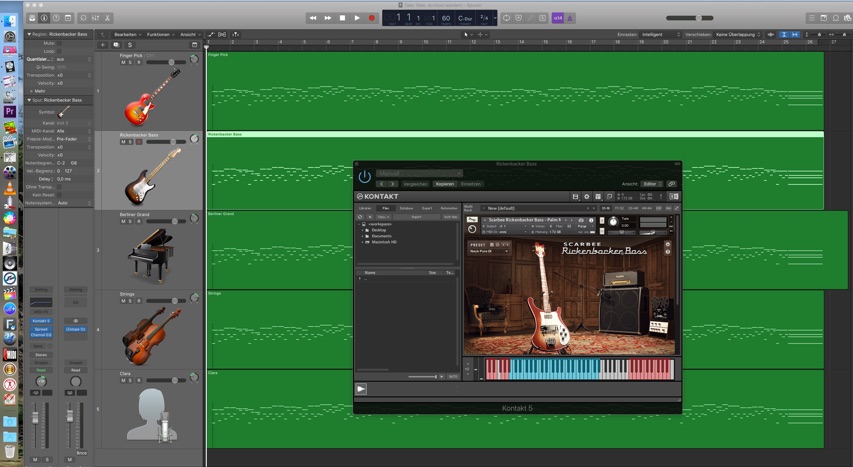Click the stop transport button
Screen dimensions: 853x467
click(x=342, y=18)
